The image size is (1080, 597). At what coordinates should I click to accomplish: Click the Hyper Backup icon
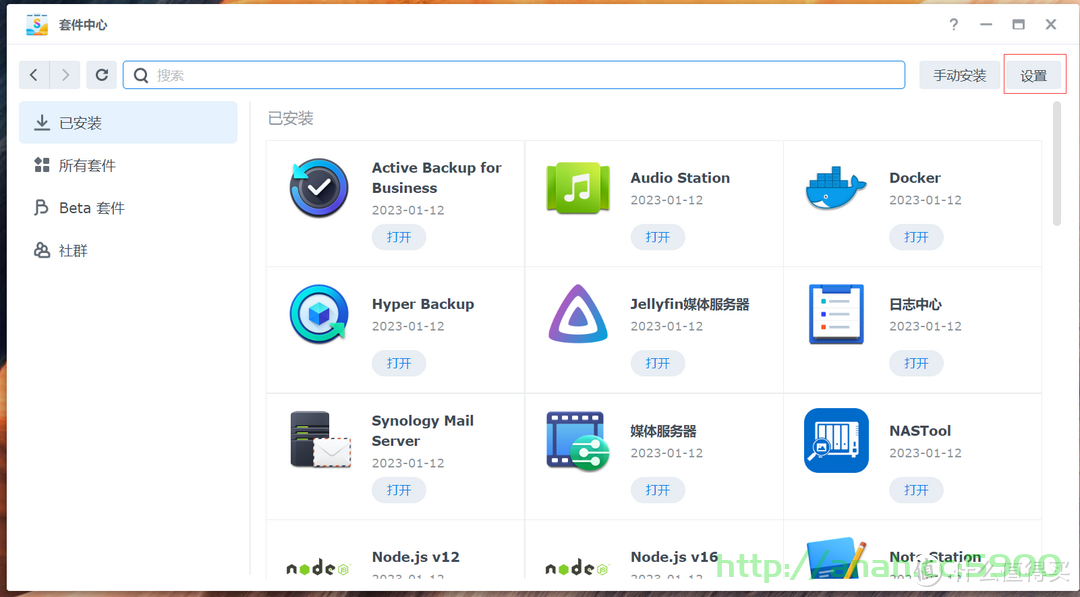pyautogui.click(x=319, y=314)
